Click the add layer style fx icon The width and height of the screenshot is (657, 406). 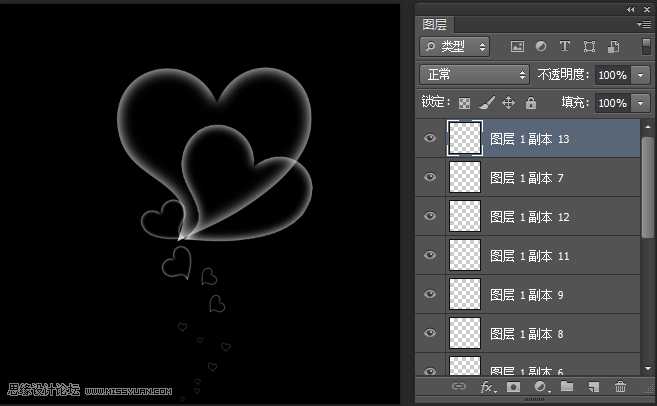tap(488, 387)
